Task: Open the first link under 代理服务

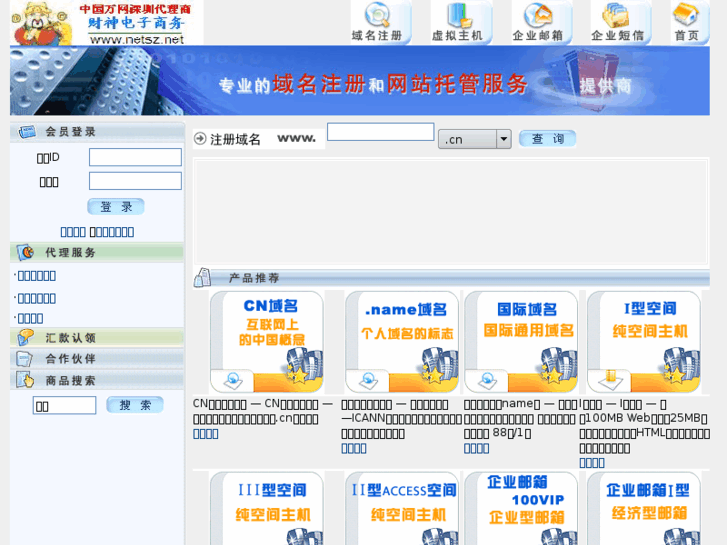Action: [x=37, y=276]
